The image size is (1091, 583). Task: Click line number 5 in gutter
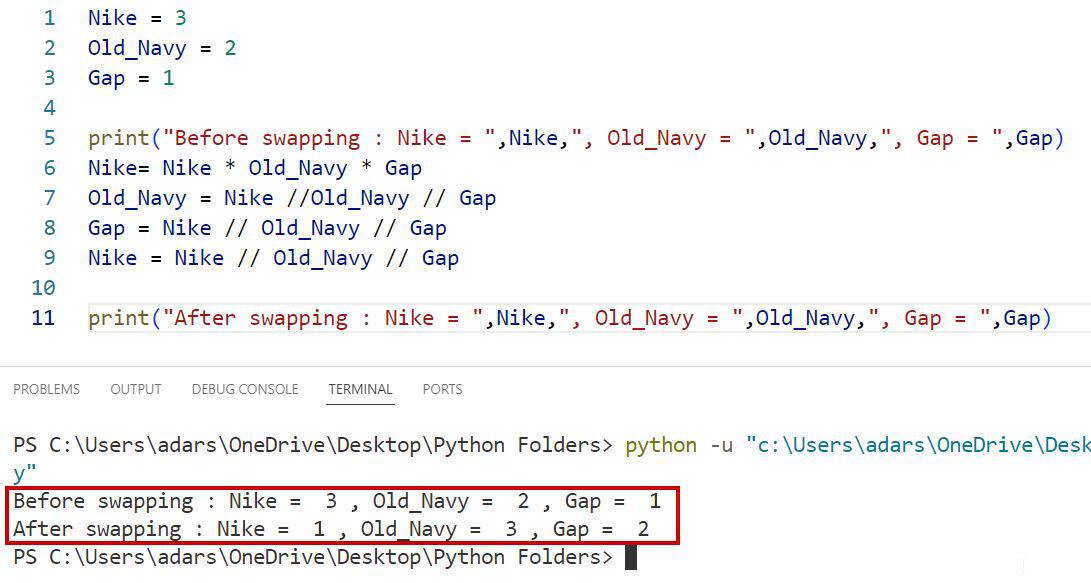(x=49, y=138)
